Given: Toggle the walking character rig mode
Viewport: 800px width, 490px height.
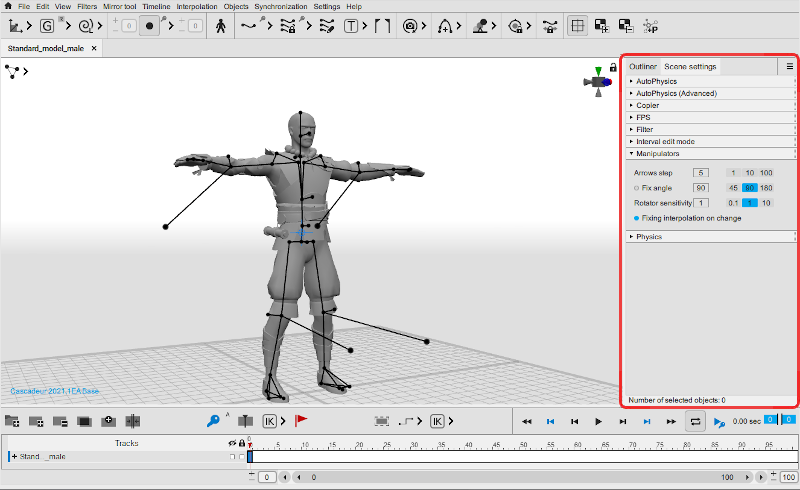Looking at the screenshot, I should click(x=220, y=26).
